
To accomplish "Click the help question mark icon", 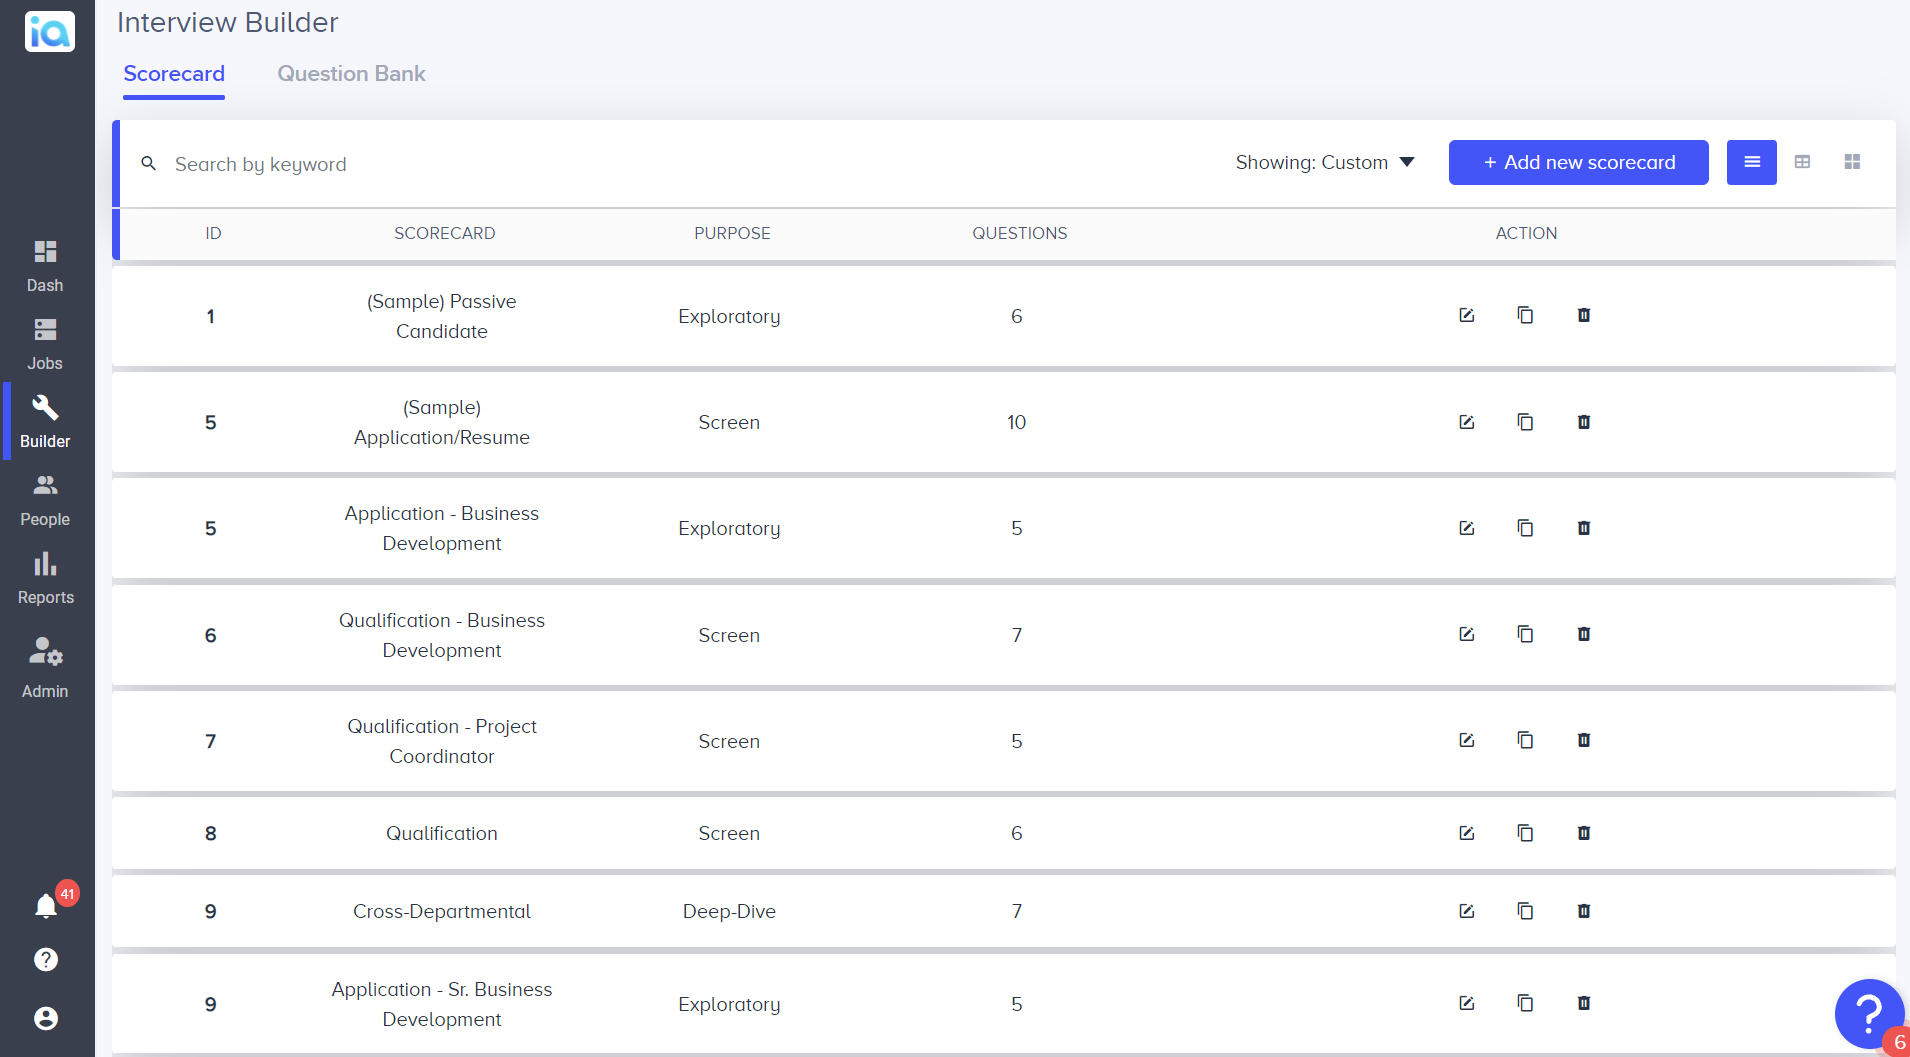I will click(44, 959).
